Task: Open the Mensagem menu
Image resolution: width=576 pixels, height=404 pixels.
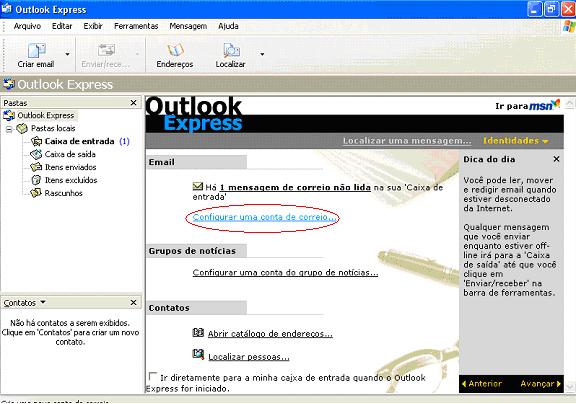Action: pos(188,26)
